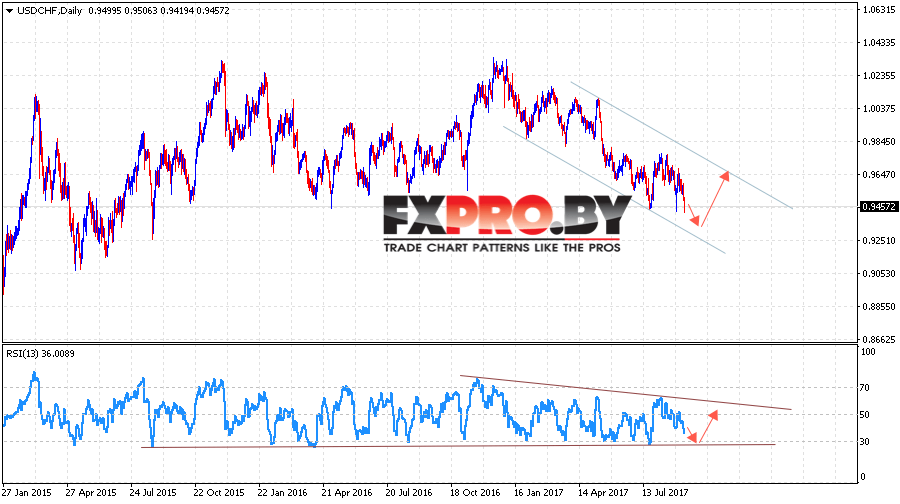Screen dimensions: 900x504
Task: Select the RSI upper descending resistance line
Action: [x=626, y=393]
